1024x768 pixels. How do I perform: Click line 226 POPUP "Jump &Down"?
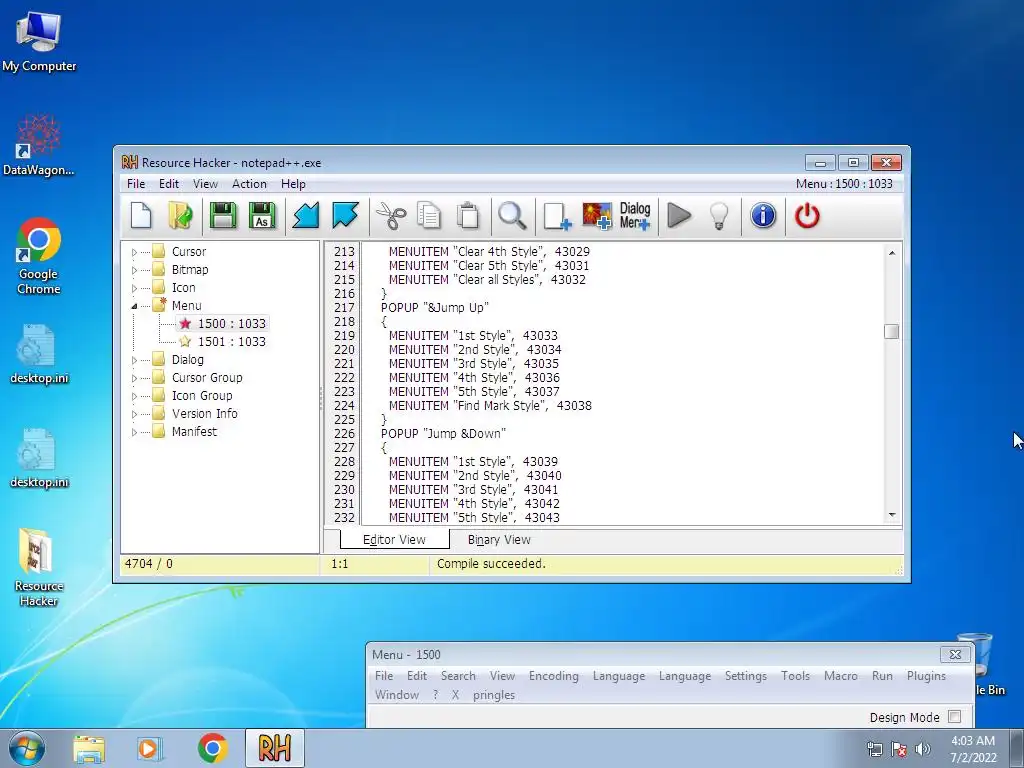coord(443,434)
